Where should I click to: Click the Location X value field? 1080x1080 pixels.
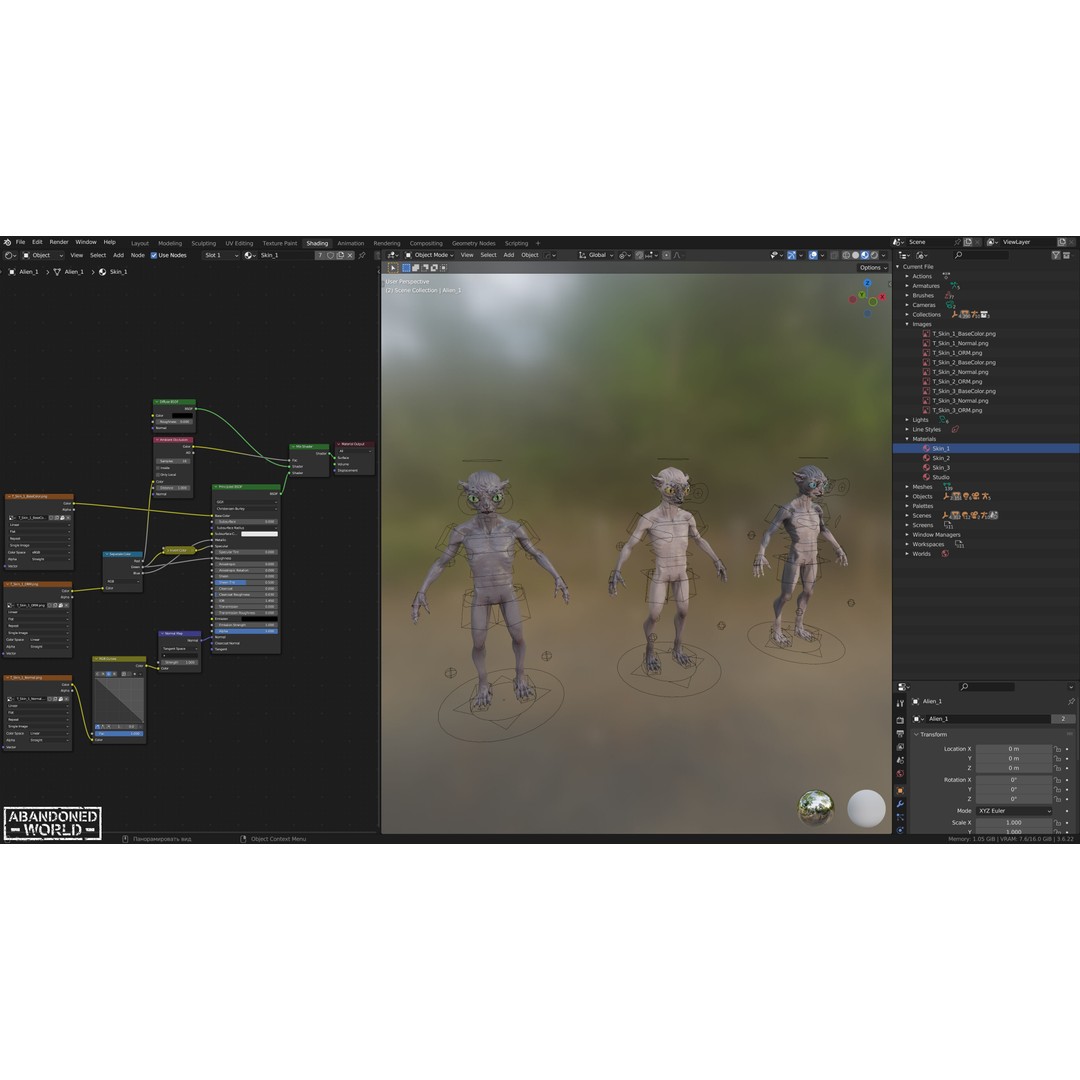point(1014,749)
